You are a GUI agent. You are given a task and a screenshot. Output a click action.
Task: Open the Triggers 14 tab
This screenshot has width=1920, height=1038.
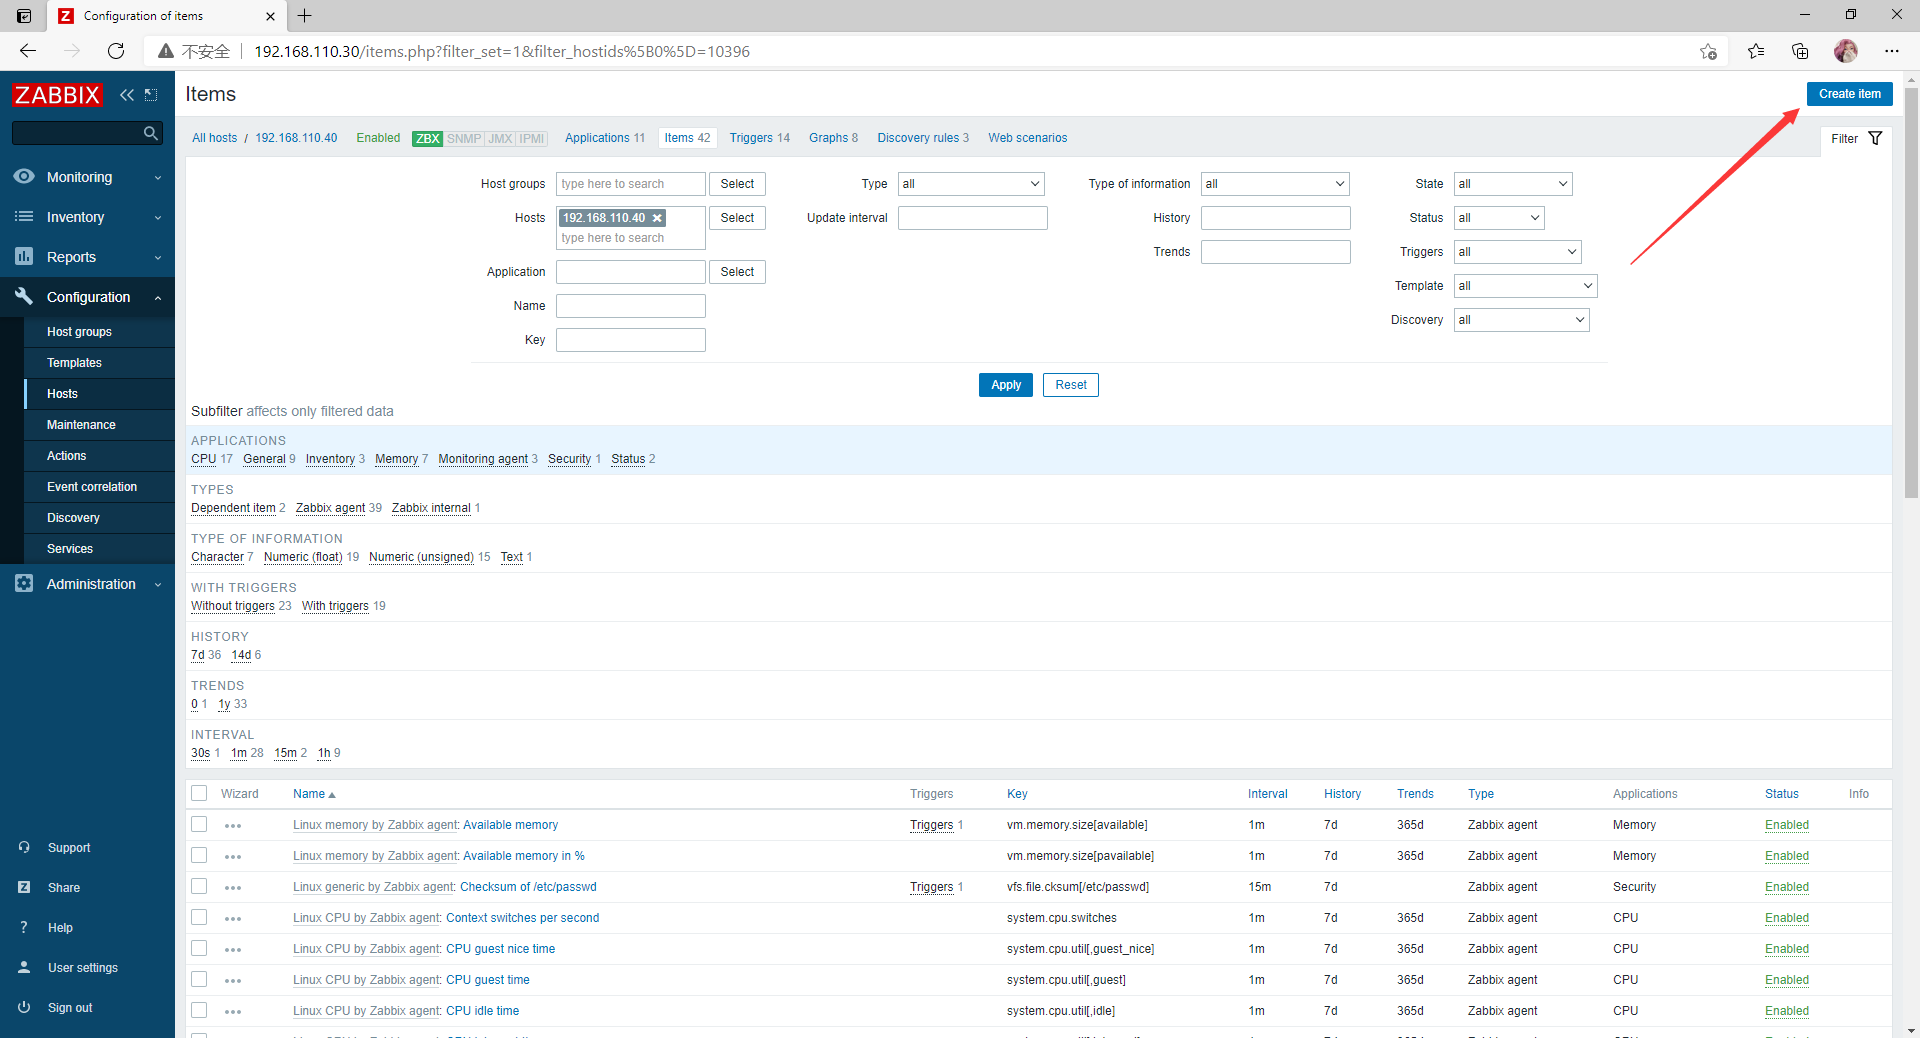click(x=759, y=138)
